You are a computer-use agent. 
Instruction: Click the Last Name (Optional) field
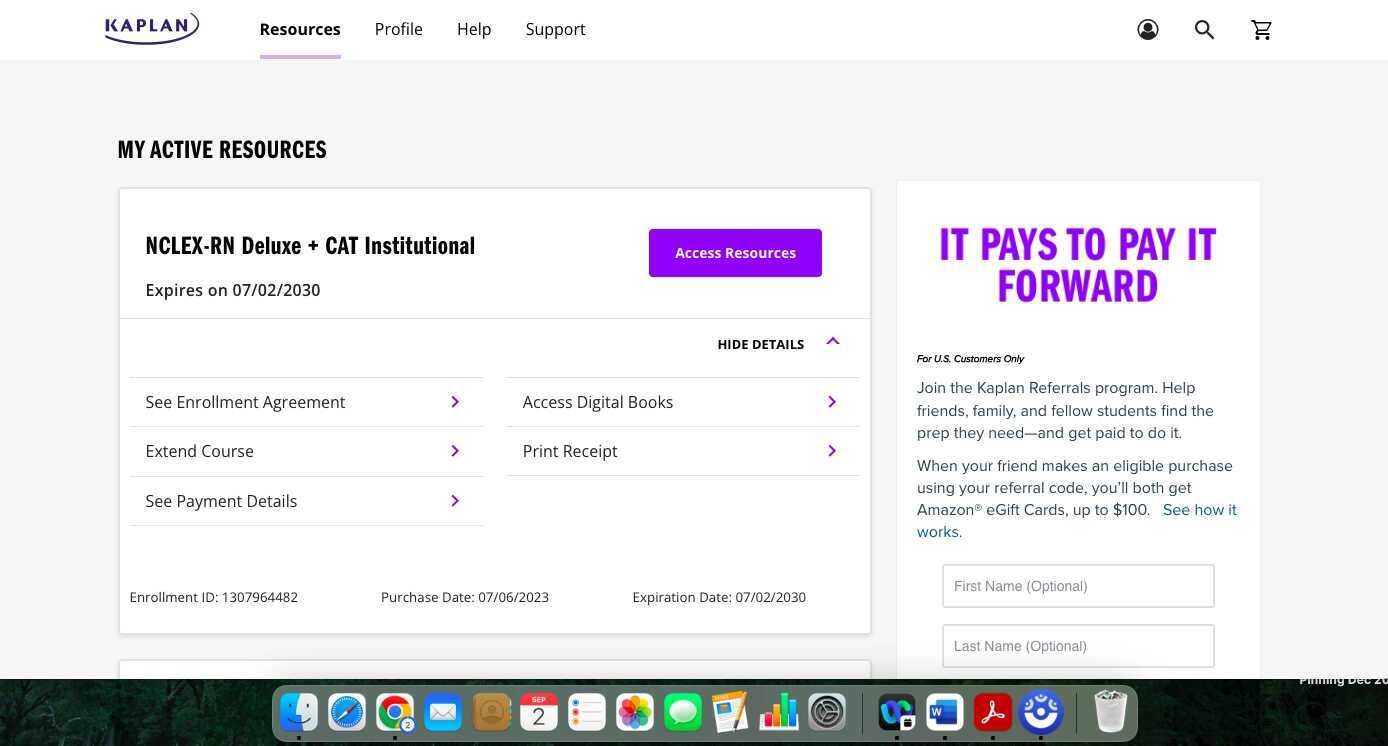click(1077, 646)
